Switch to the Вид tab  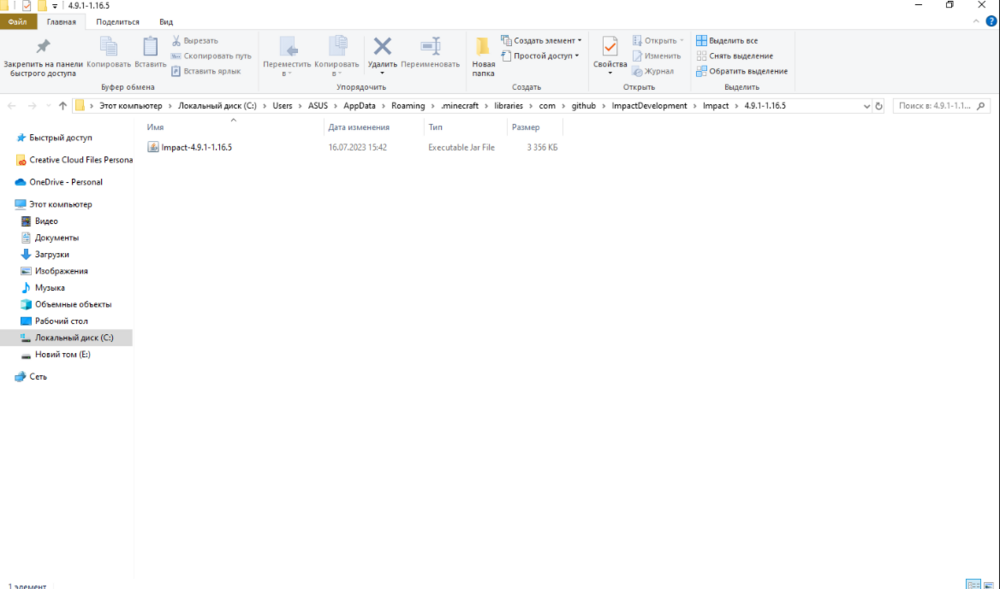(x=166, y=22)
